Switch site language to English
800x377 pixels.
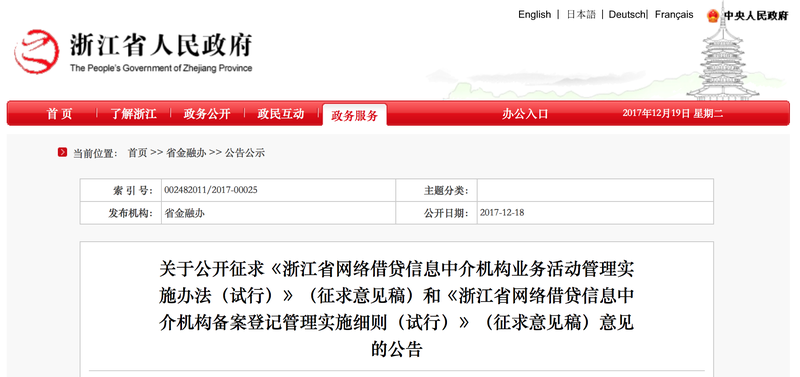pos(534,15)
